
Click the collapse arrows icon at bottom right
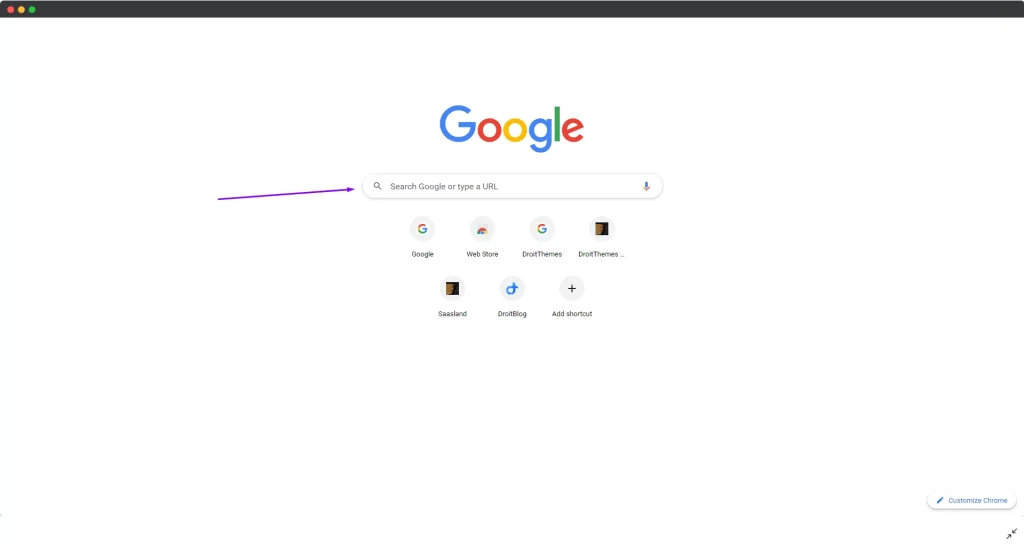(1012, 534)
